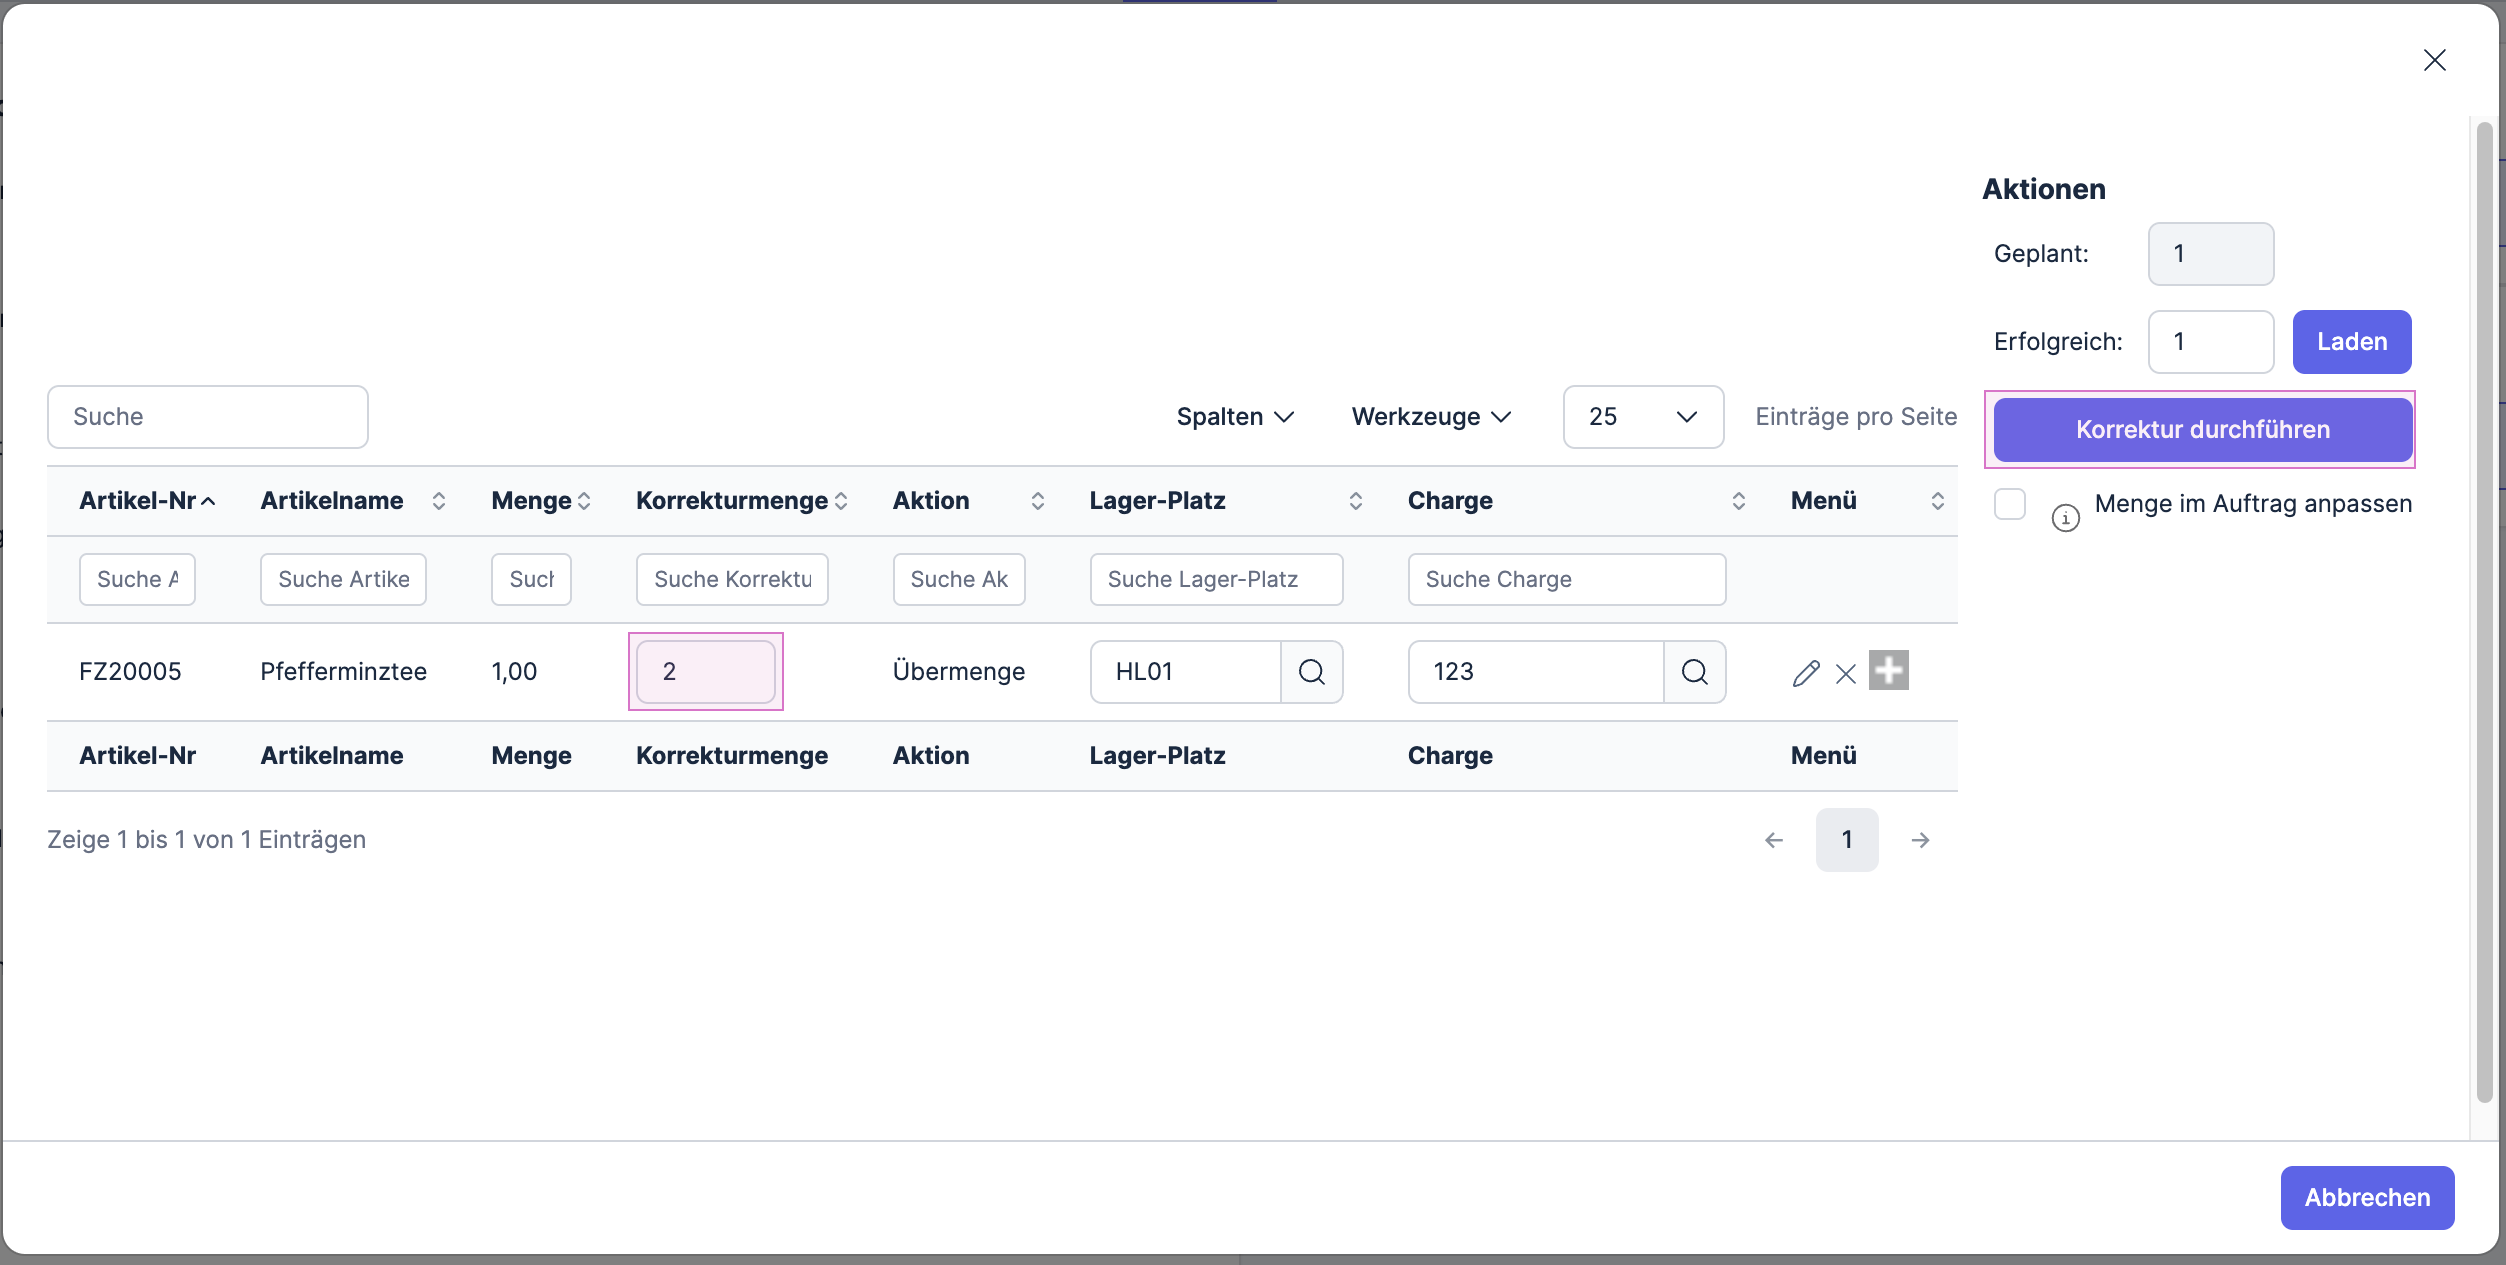The width and height of the screenshot is (2506, 1265).
Task: Click the Abbrechen button
Action: (2366, 1197)
